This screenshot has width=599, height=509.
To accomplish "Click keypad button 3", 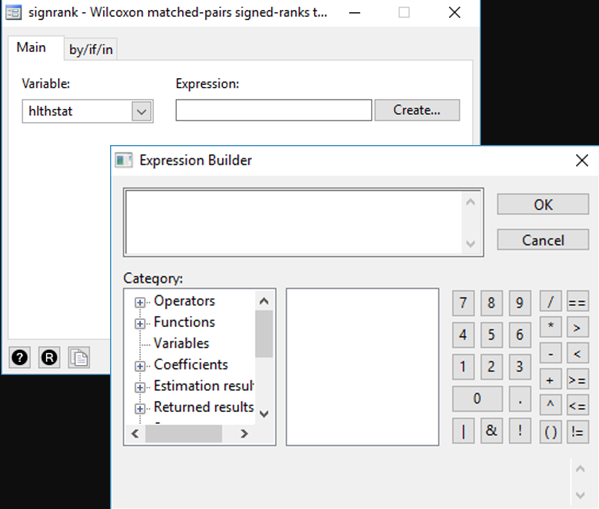I will tap(520, 367).
